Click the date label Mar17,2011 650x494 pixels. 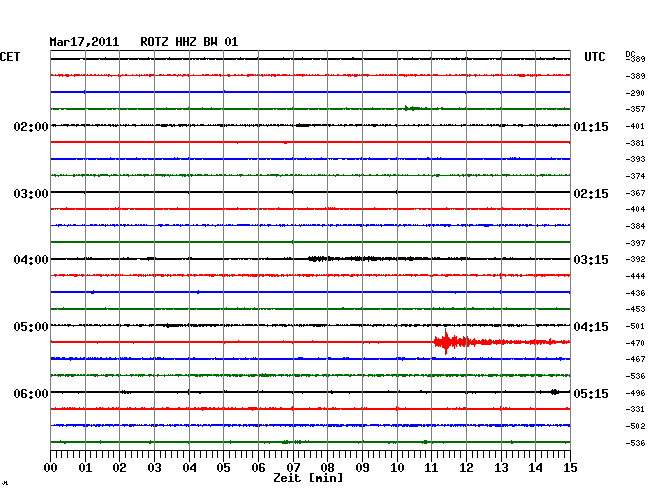coord(84,42)
